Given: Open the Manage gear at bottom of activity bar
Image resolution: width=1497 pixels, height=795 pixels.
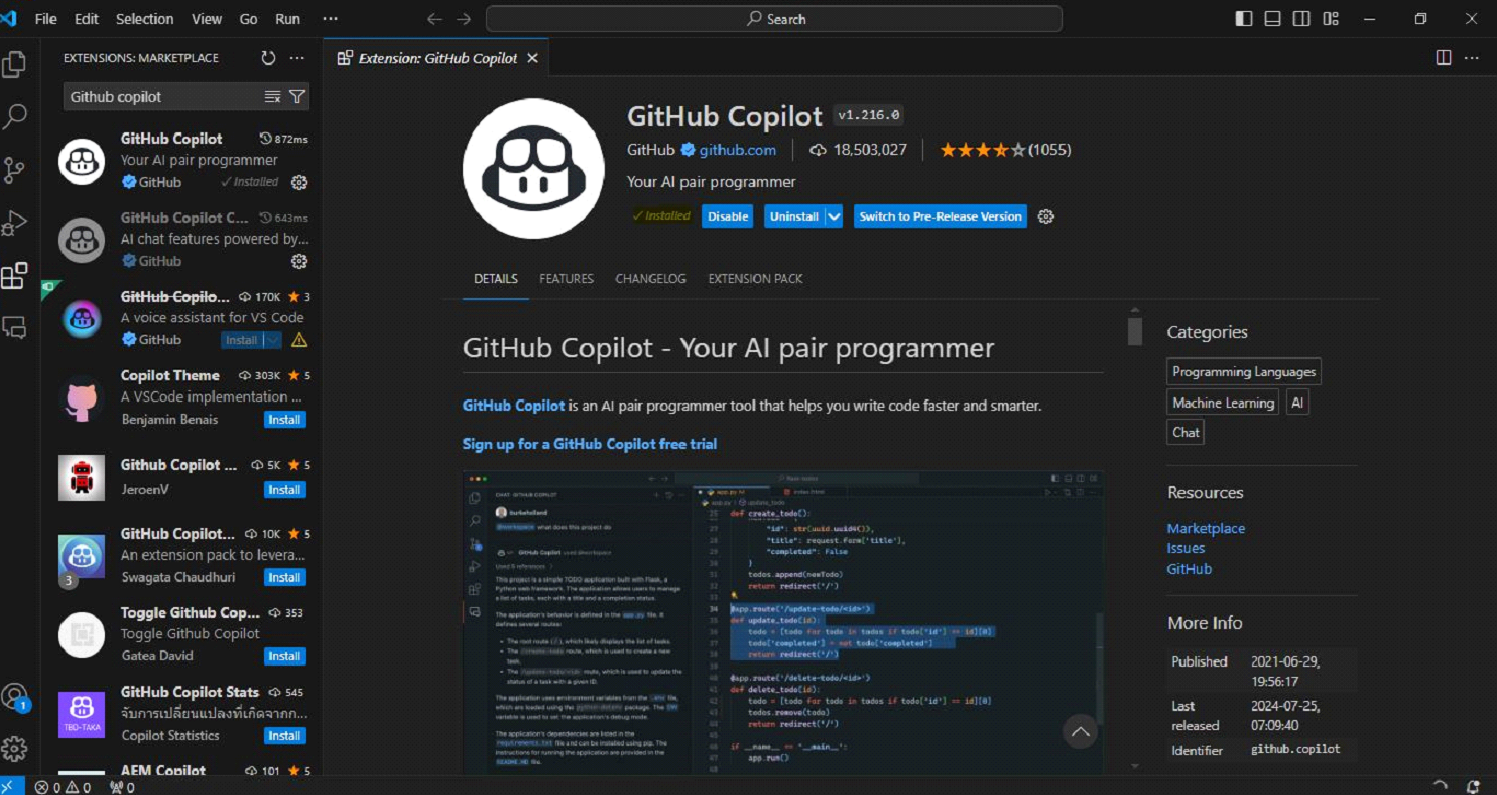Looking at the screenshot, I should 15,748.
